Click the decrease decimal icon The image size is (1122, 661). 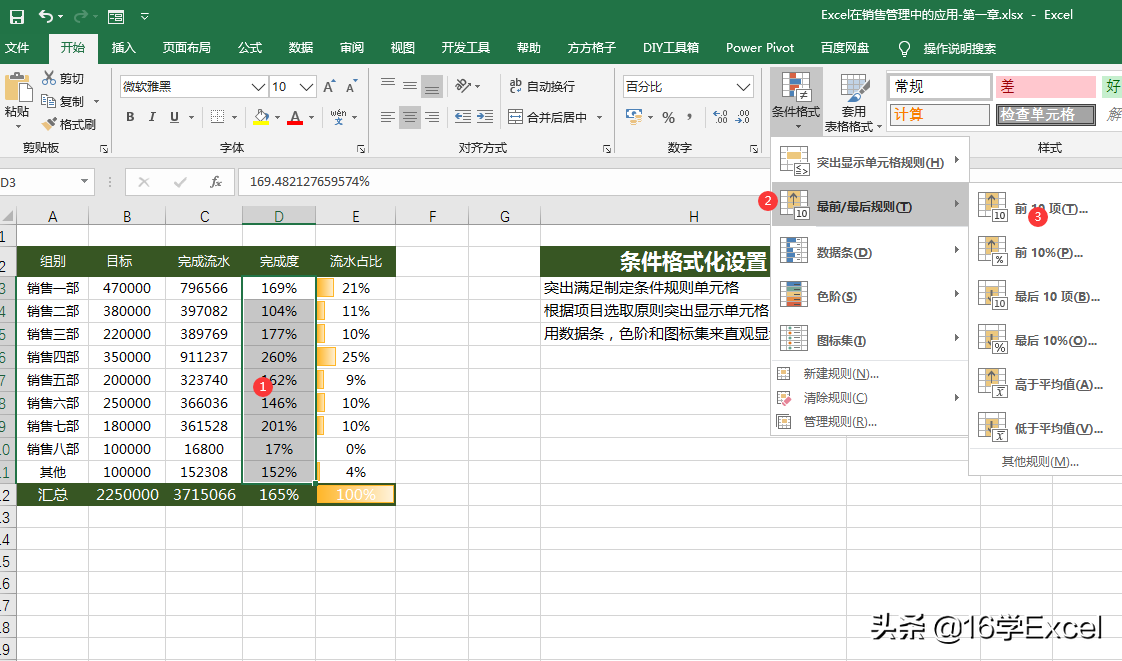743,117
